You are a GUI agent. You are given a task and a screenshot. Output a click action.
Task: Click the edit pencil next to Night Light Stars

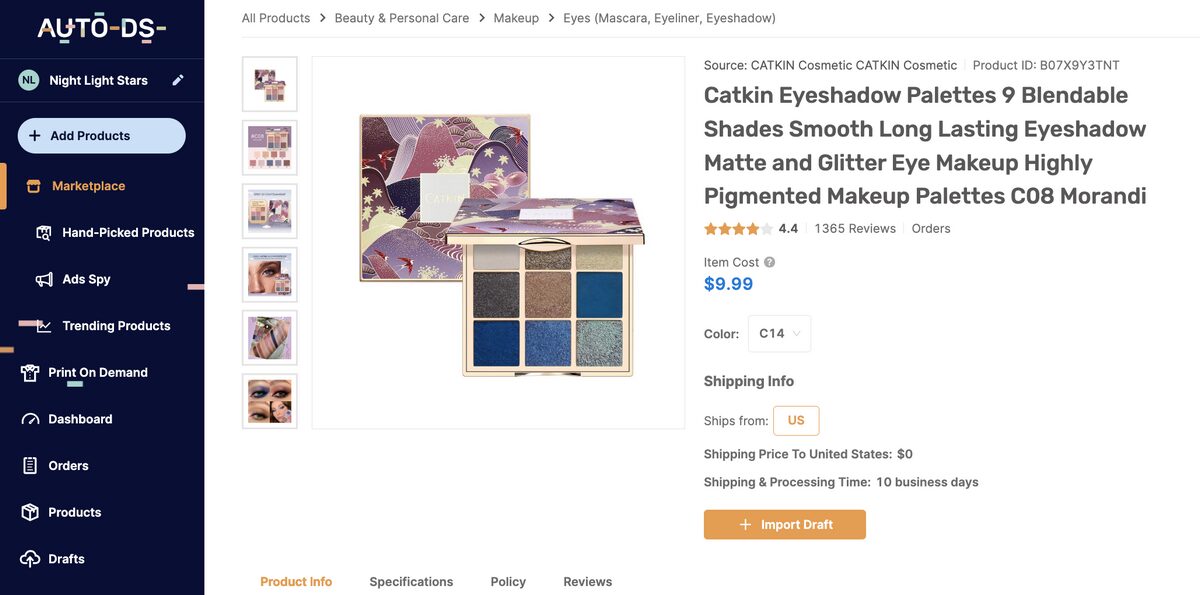[177, 78]
